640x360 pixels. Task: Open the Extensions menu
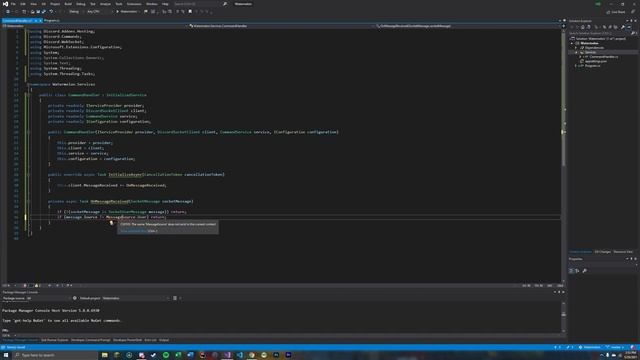[x=134, y=4]
